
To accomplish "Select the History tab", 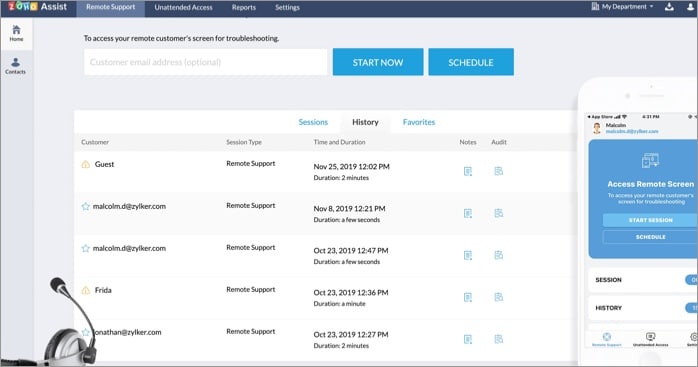I will tap(365, 122).
